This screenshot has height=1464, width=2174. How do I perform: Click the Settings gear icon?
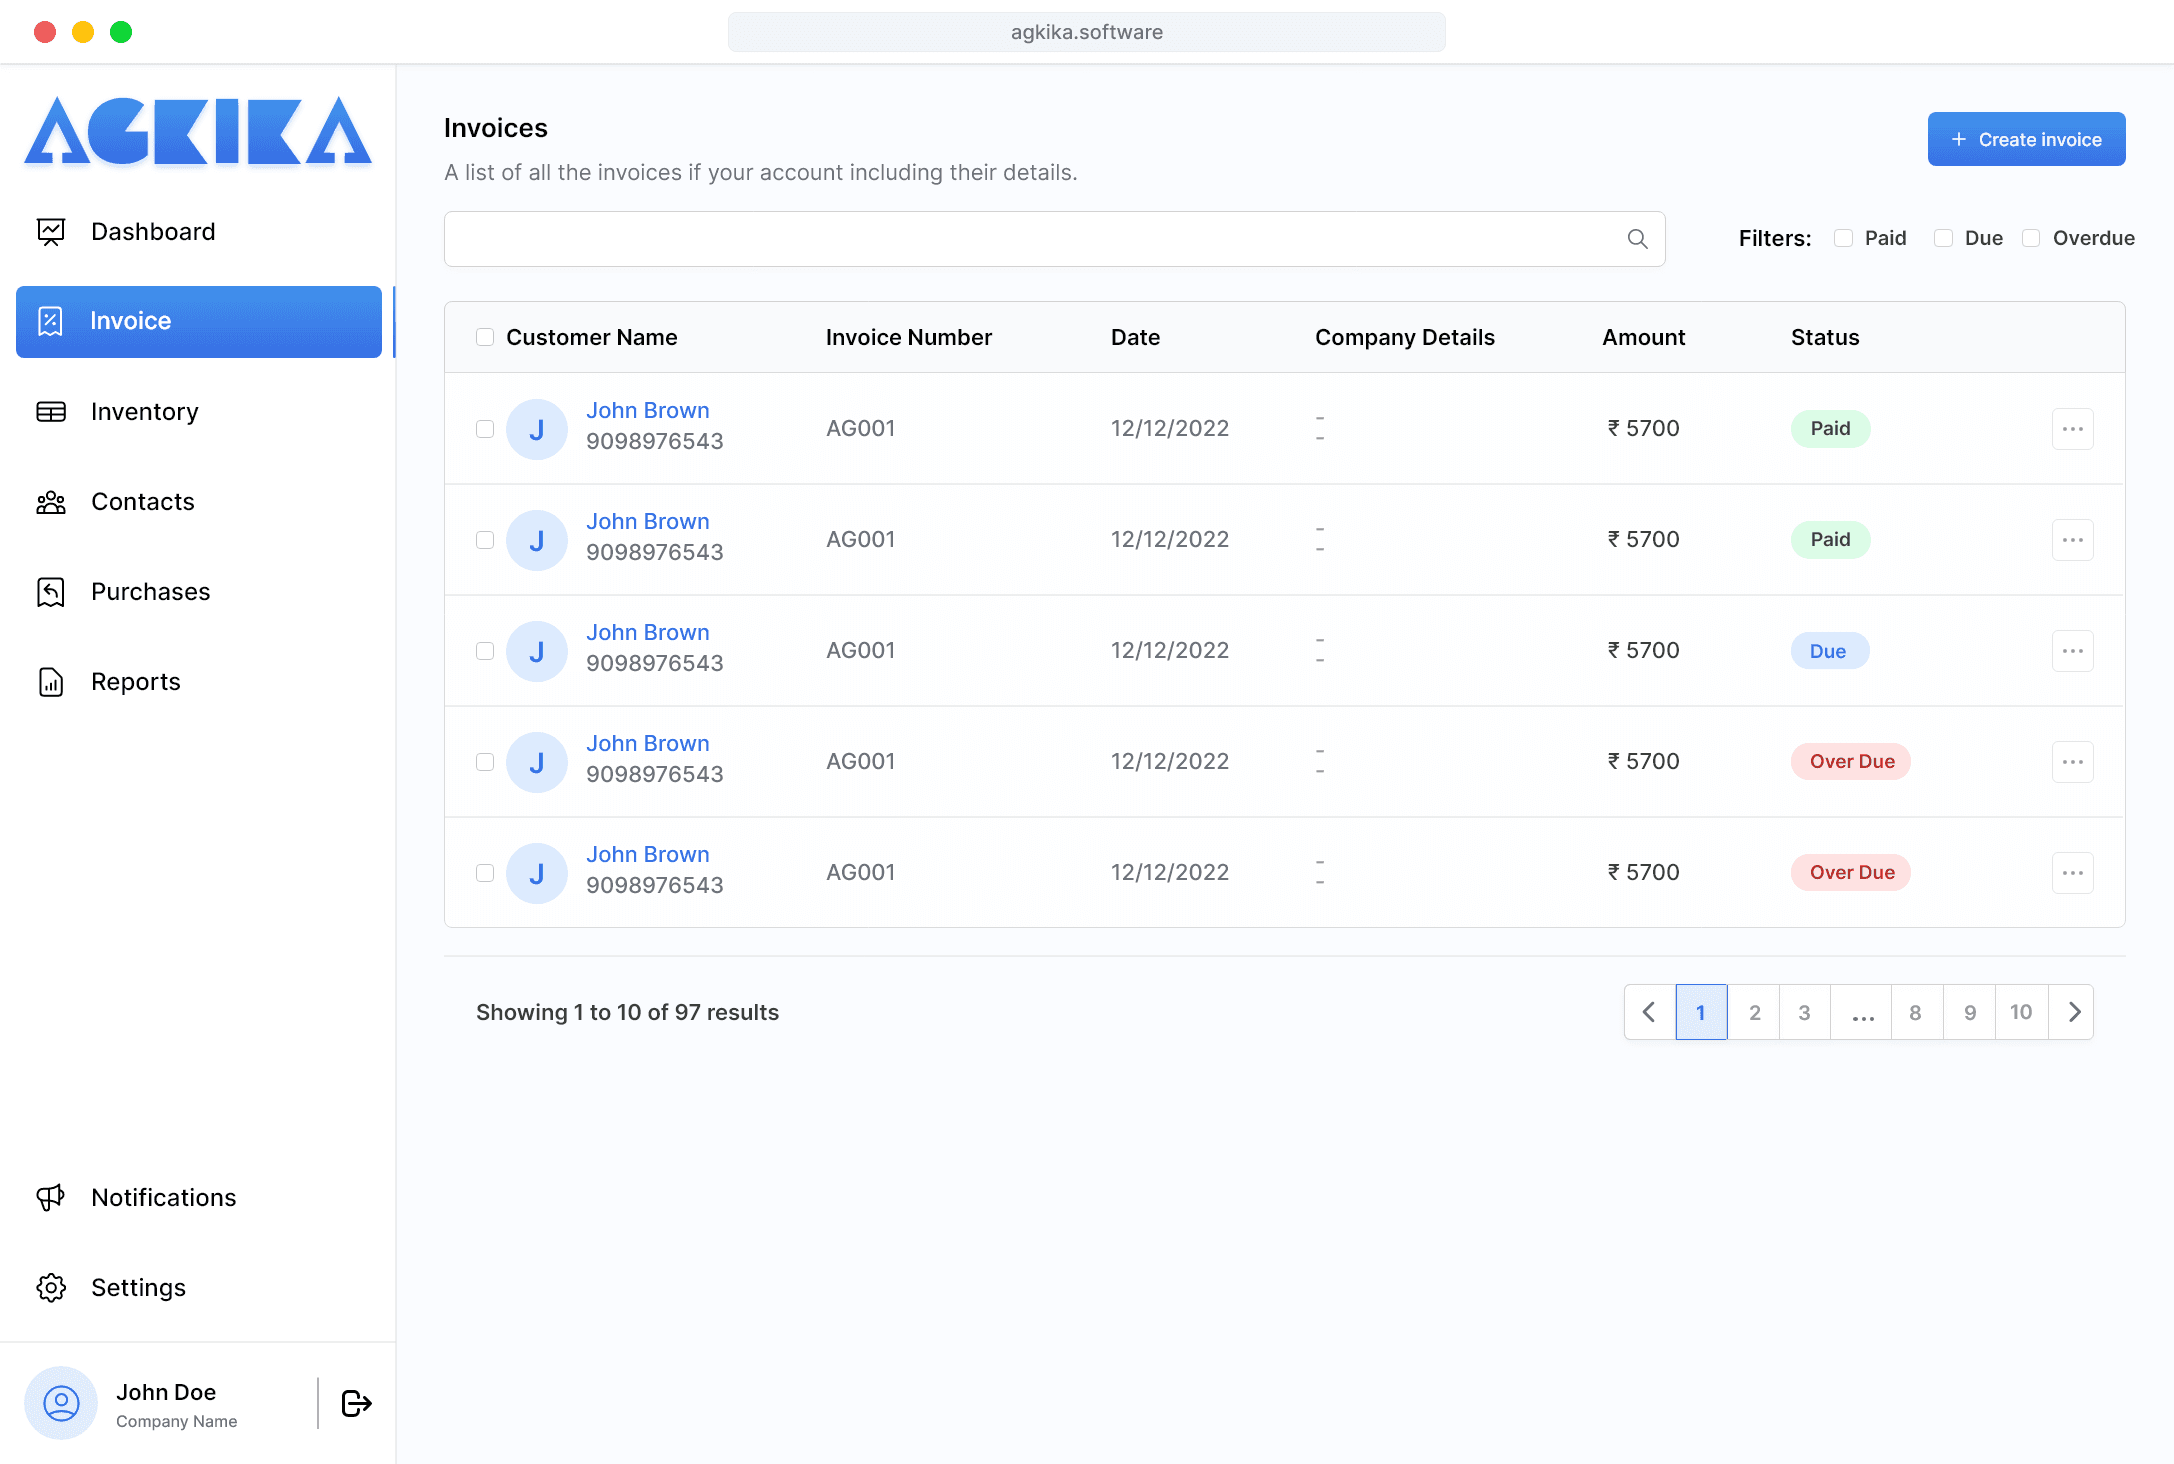click(x=51, y=1287)
